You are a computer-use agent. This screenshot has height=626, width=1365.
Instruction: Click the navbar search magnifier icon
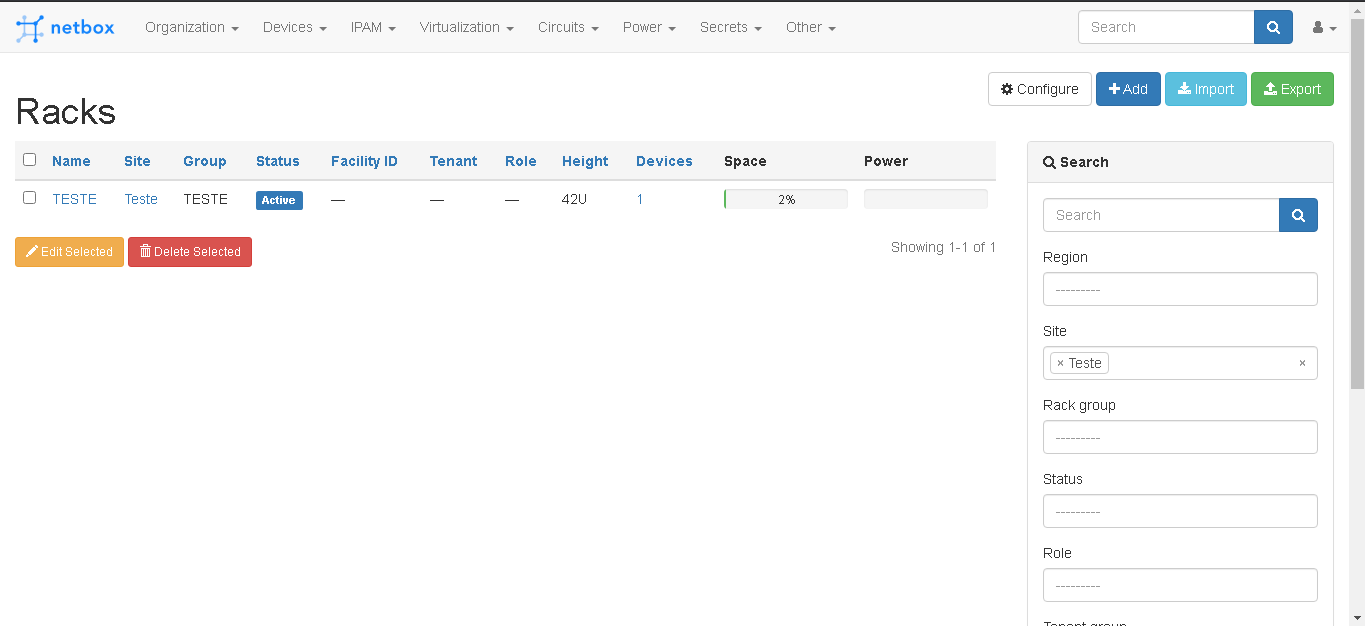pos(1272,27)
